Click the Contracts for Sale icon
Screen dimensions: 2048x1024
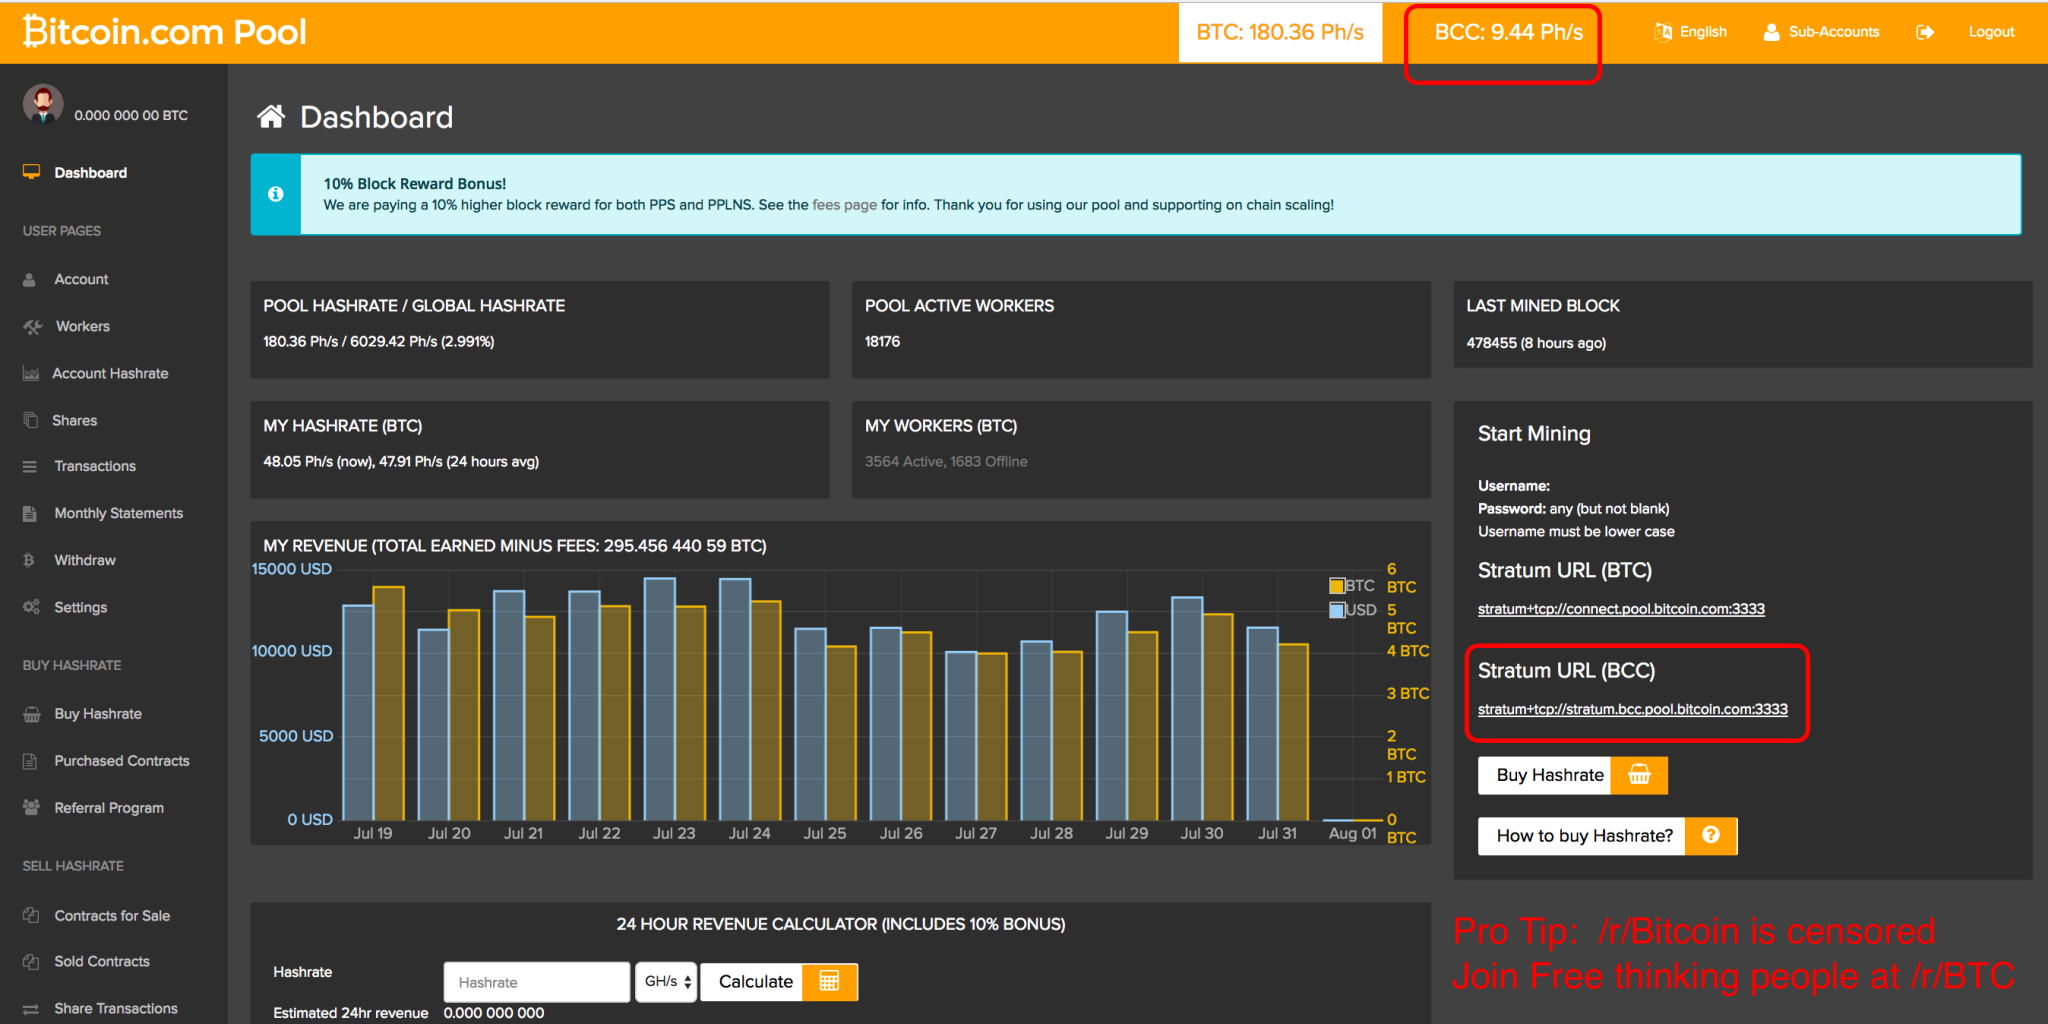click(x=31, y=915)
